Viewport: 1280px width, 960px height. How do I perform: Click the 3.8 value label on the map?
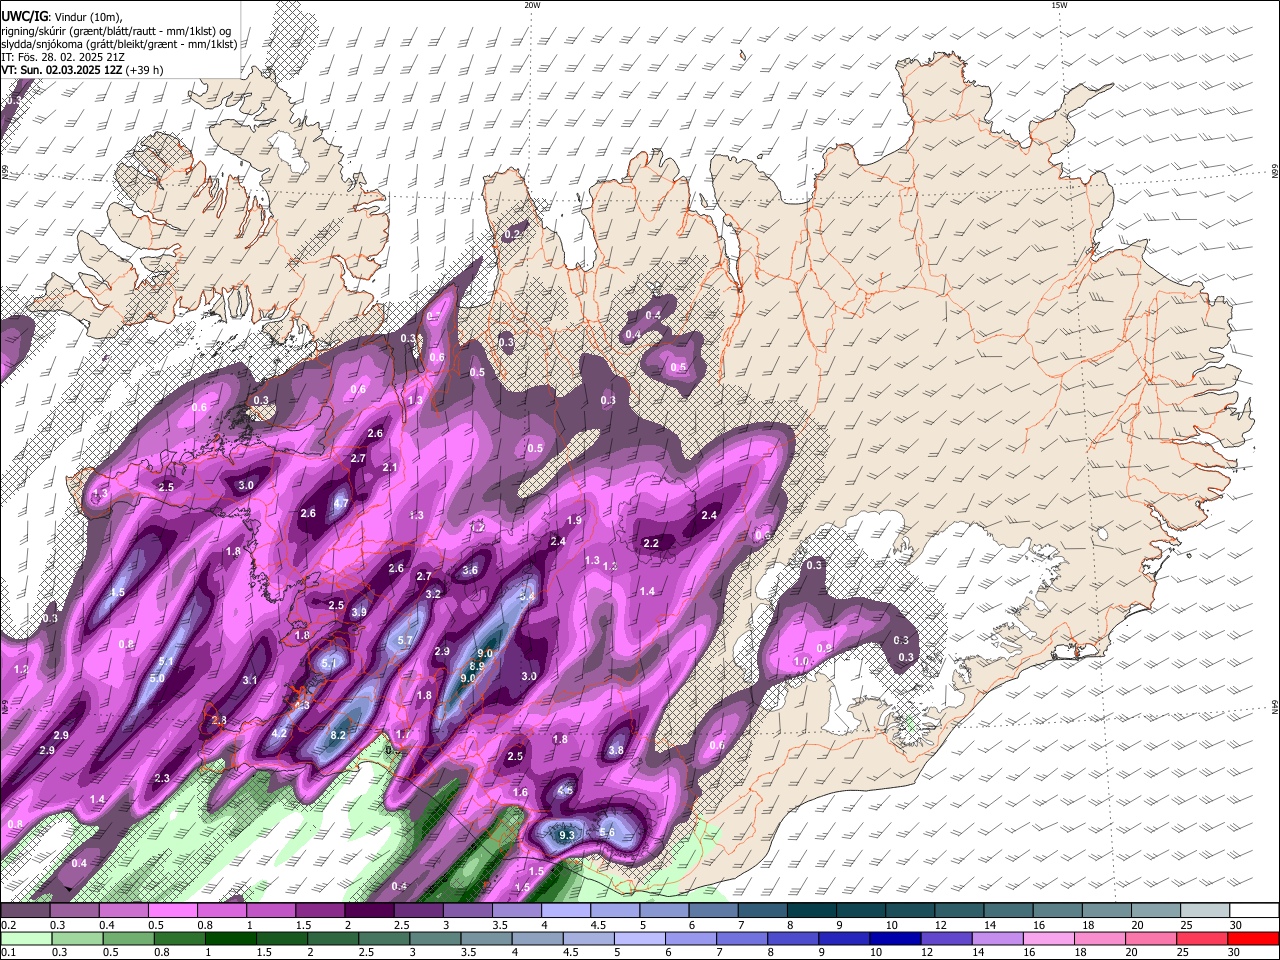pos(616,751)
